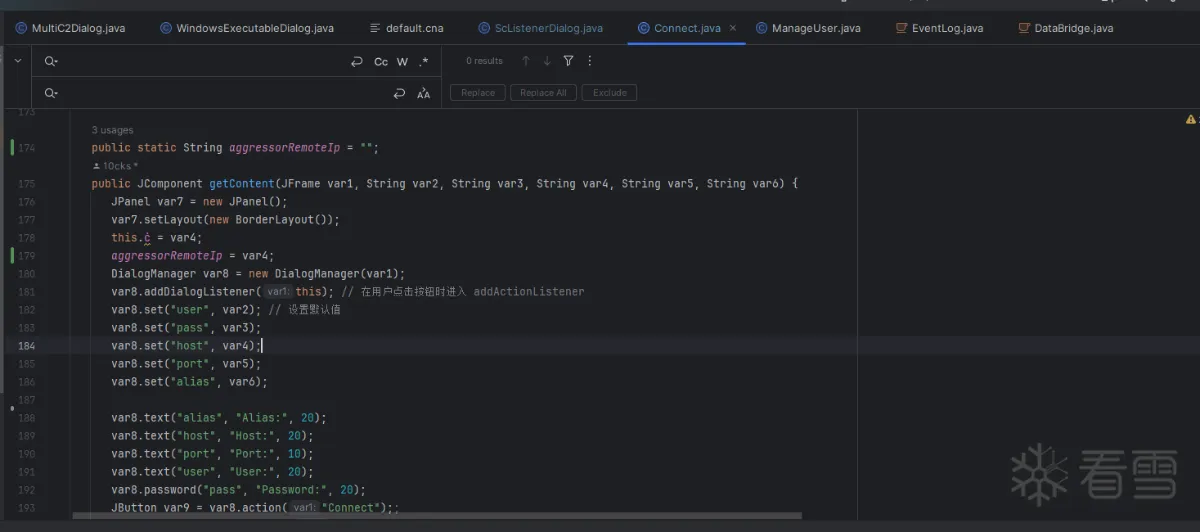This screenshot has height=532, width=1200.
Task: Click the Replace All button
Action: [x=543, y=93]
